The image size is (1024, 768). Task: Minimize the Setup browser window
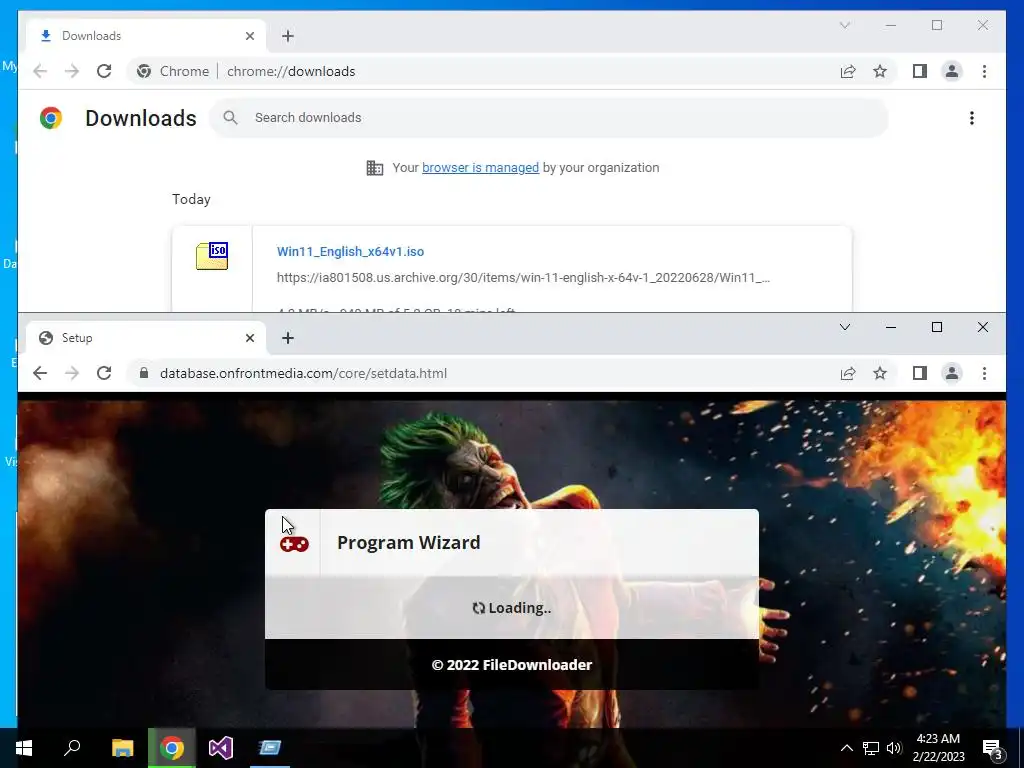click(x=890, y=327)
